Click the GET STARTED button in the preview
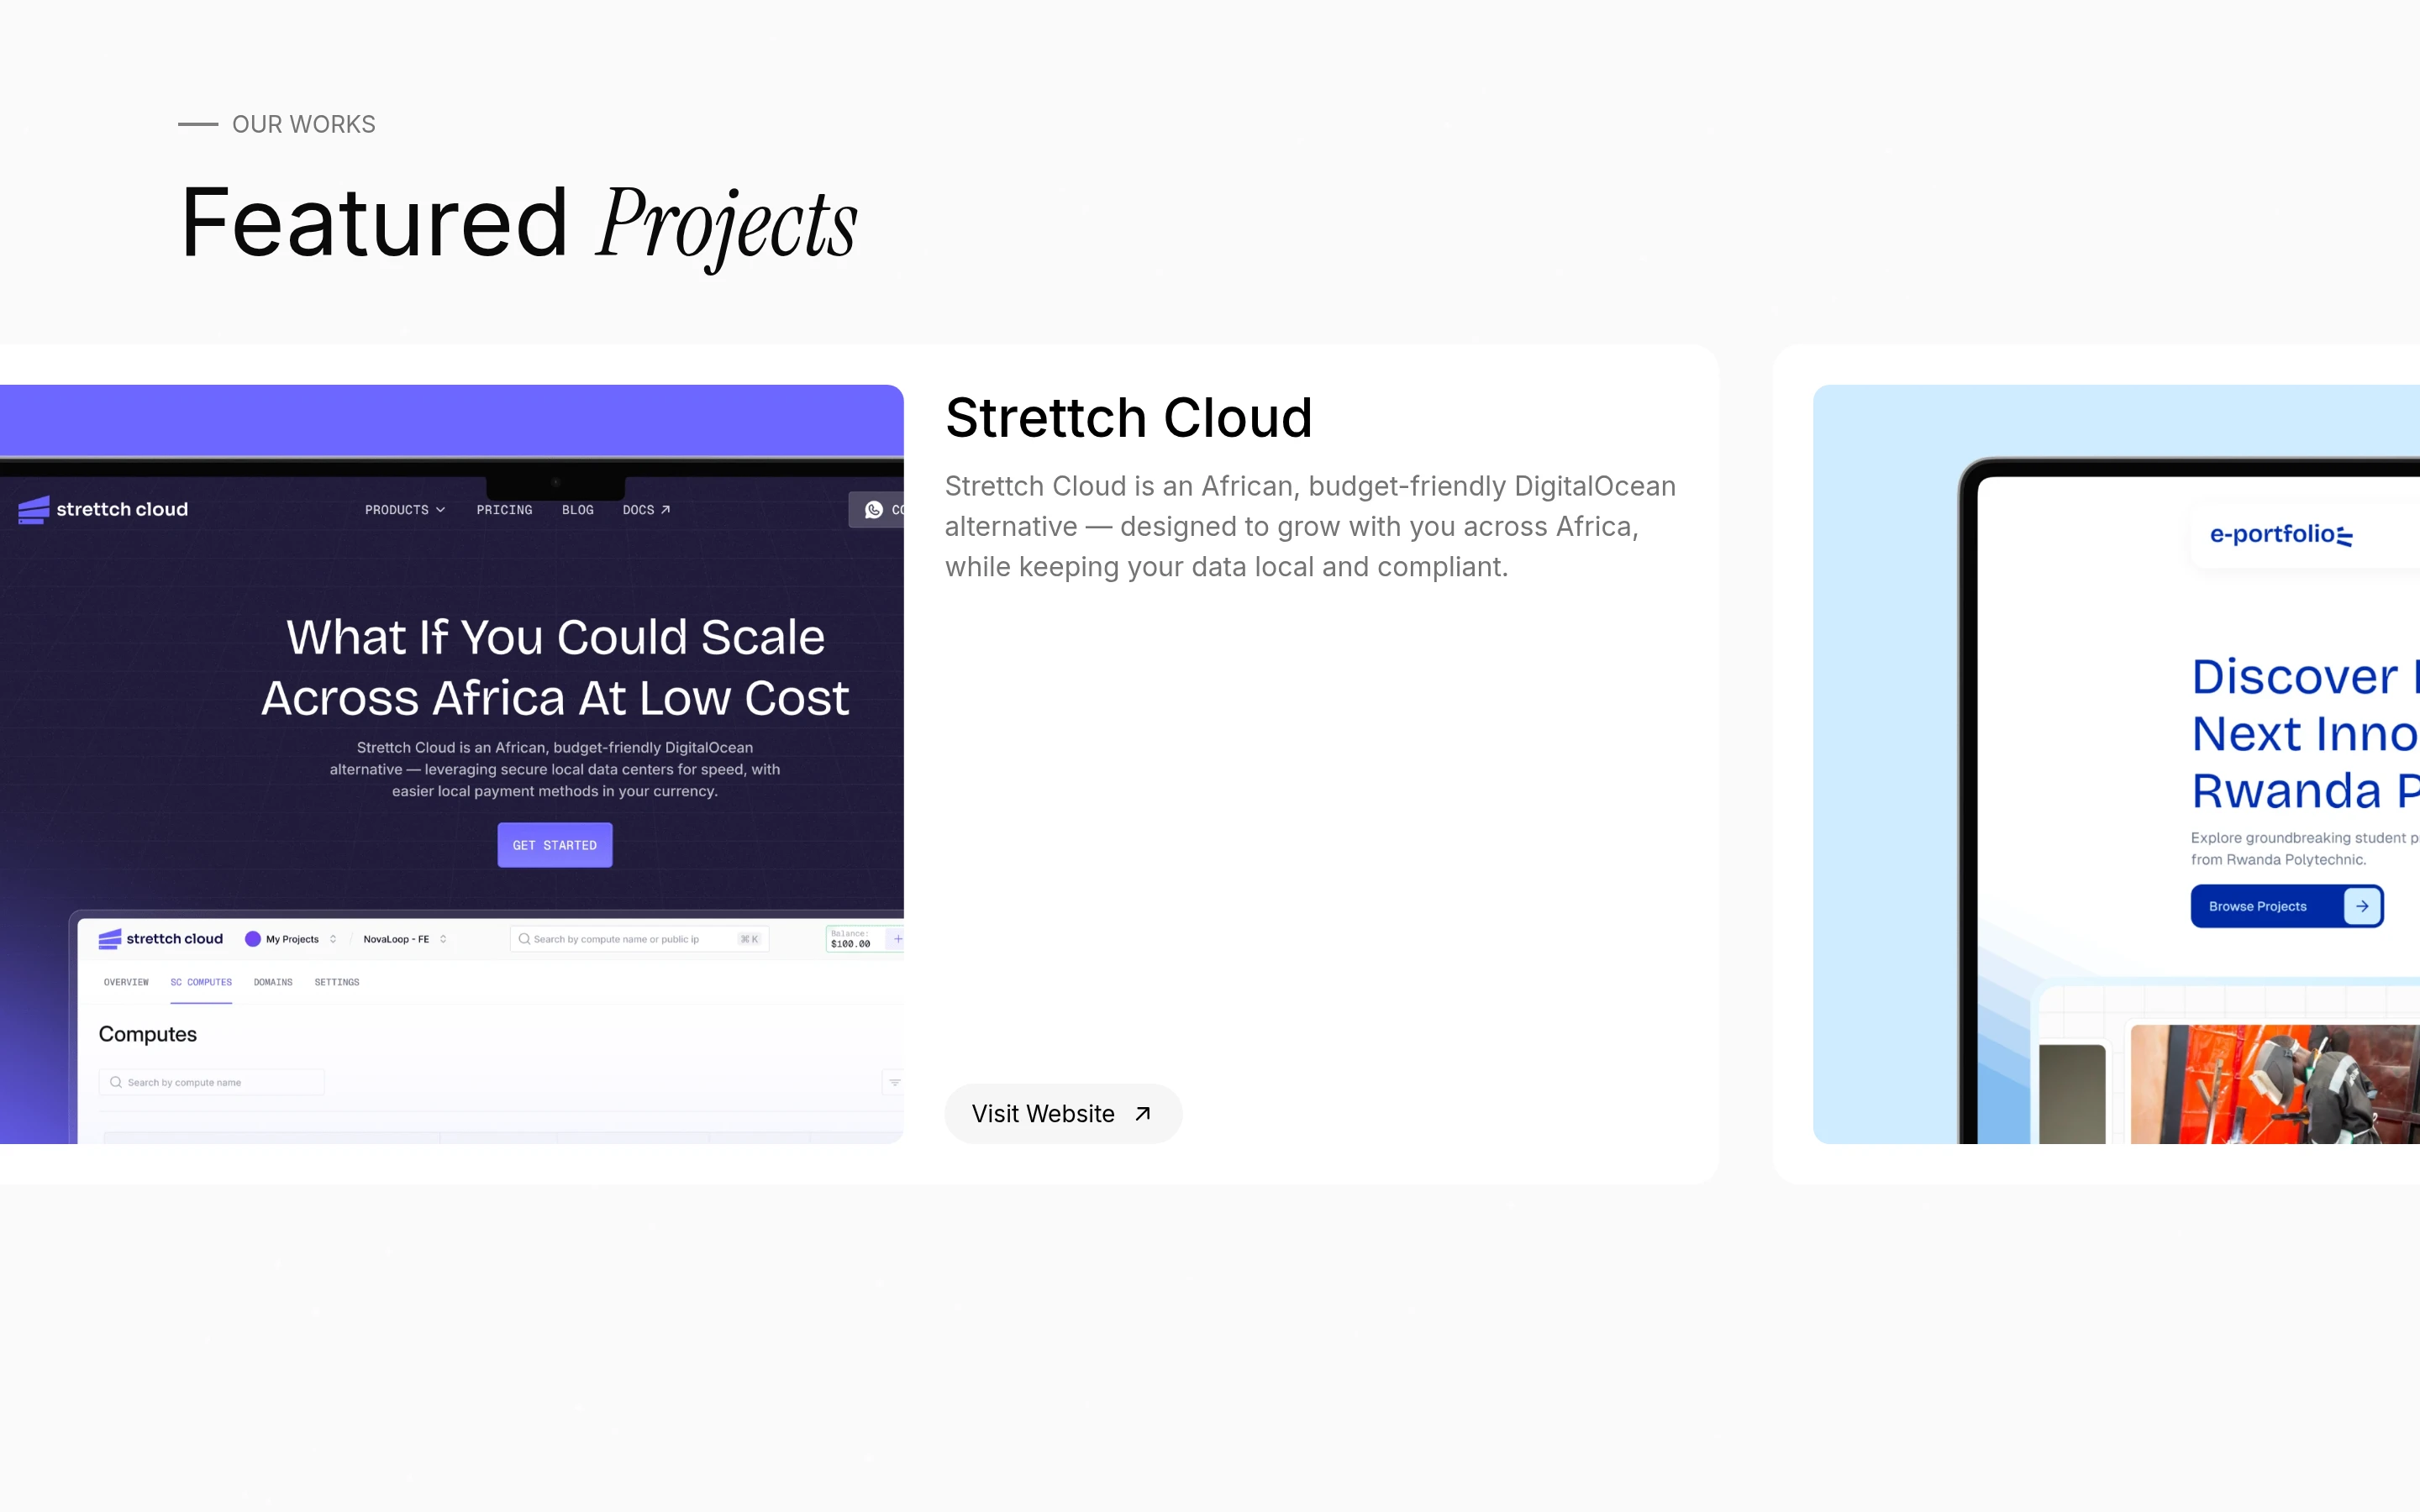 tap(555, 845)
